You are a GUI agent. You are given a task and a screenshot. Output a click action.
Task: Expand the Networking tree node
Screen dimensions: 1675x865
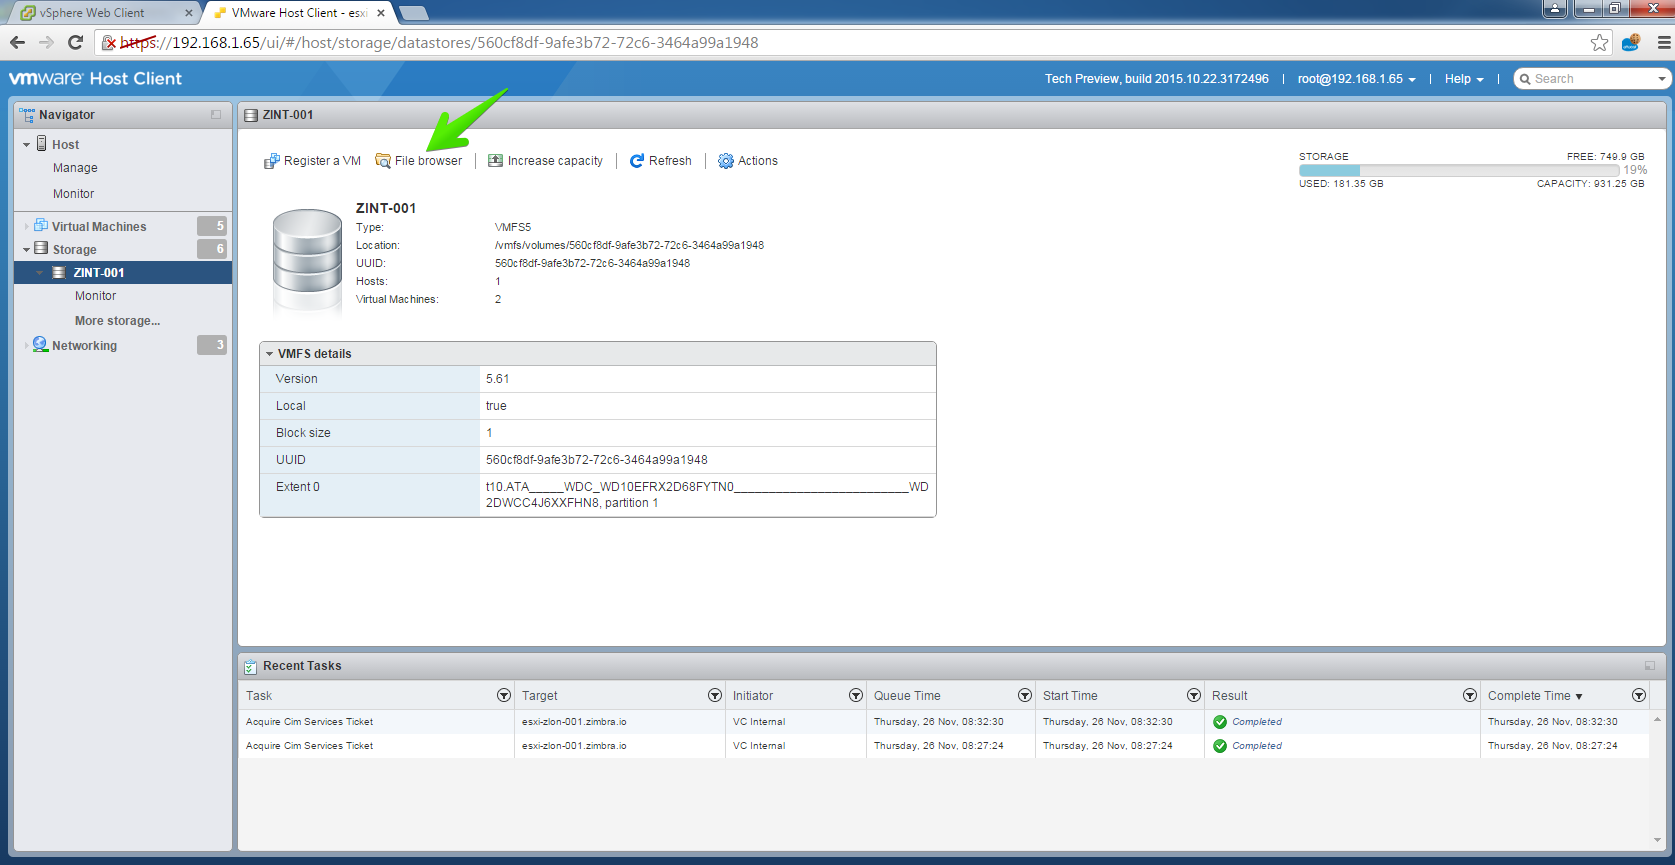pos(27,346)
